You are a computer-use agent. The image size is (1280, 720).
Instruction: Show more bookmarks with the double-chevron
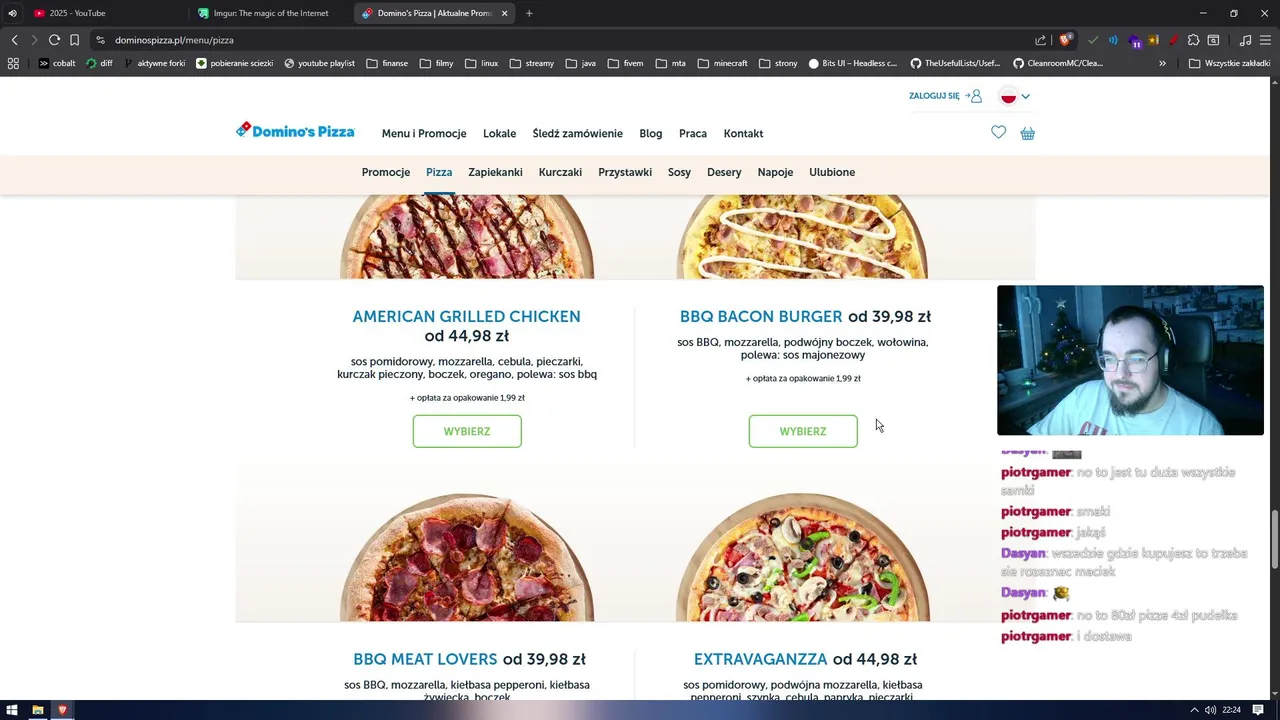[1162, 63]
